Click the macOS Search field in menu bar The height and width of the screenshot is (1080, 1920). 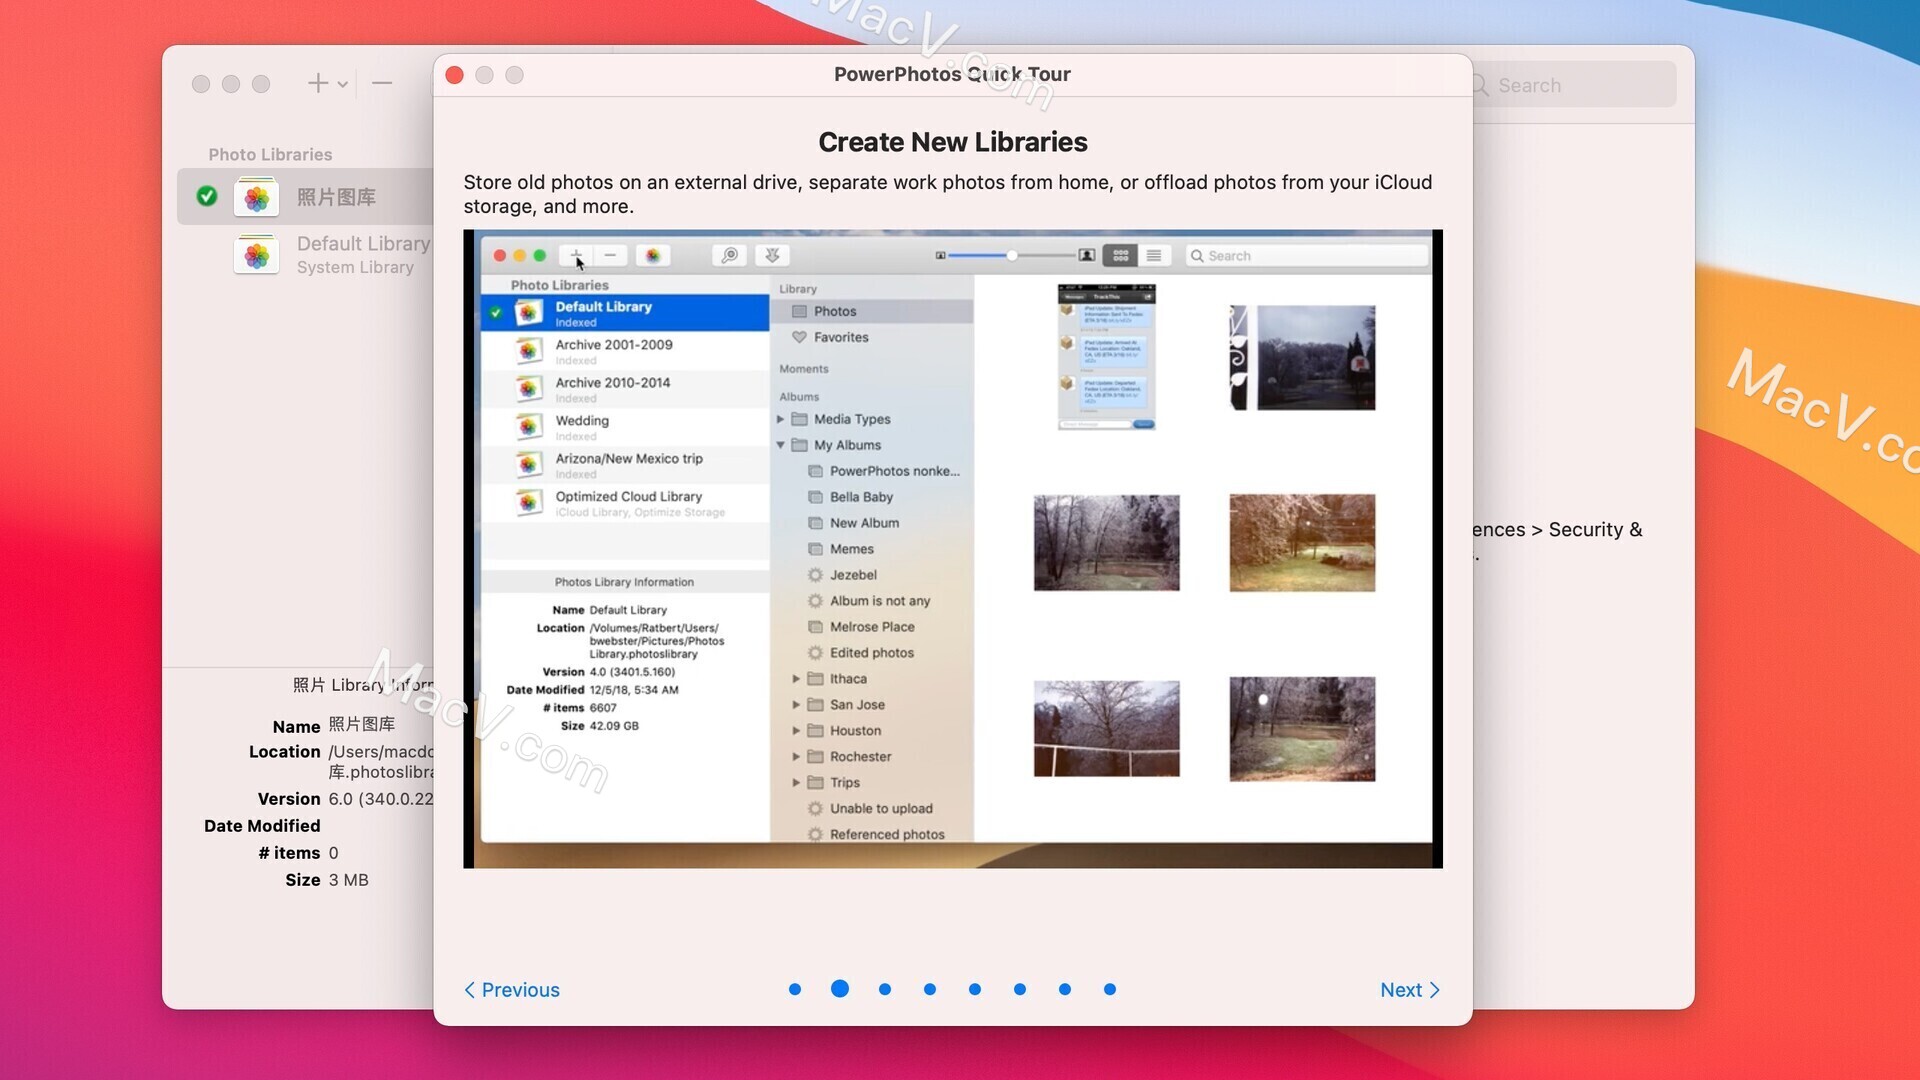click(x=1571, y=84)
